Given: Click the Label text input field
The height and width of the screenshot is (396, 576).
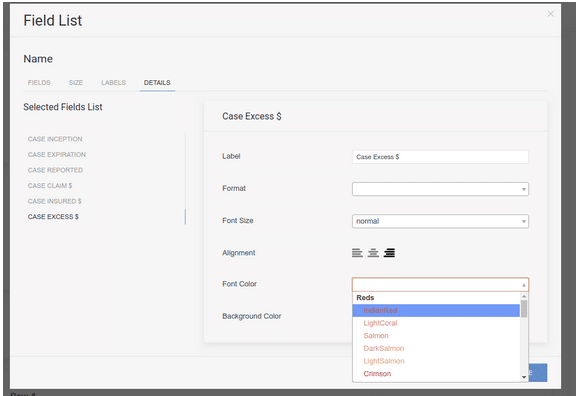Looking at the screenshot, I should 440,157.
